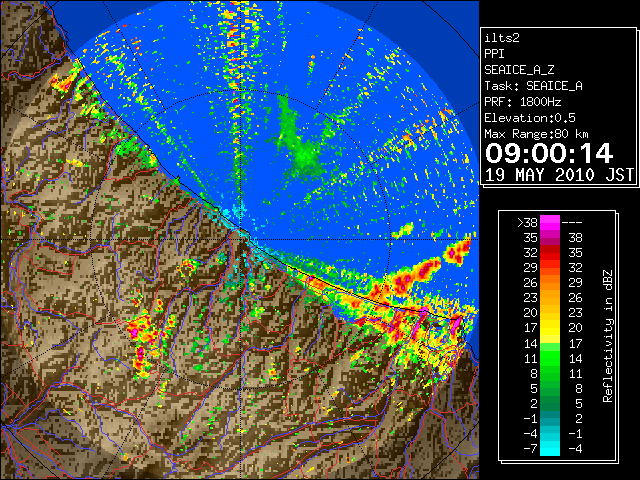Click the "---" legend label
This screenshot has height=480, width=640.
(x=572, y=223)
